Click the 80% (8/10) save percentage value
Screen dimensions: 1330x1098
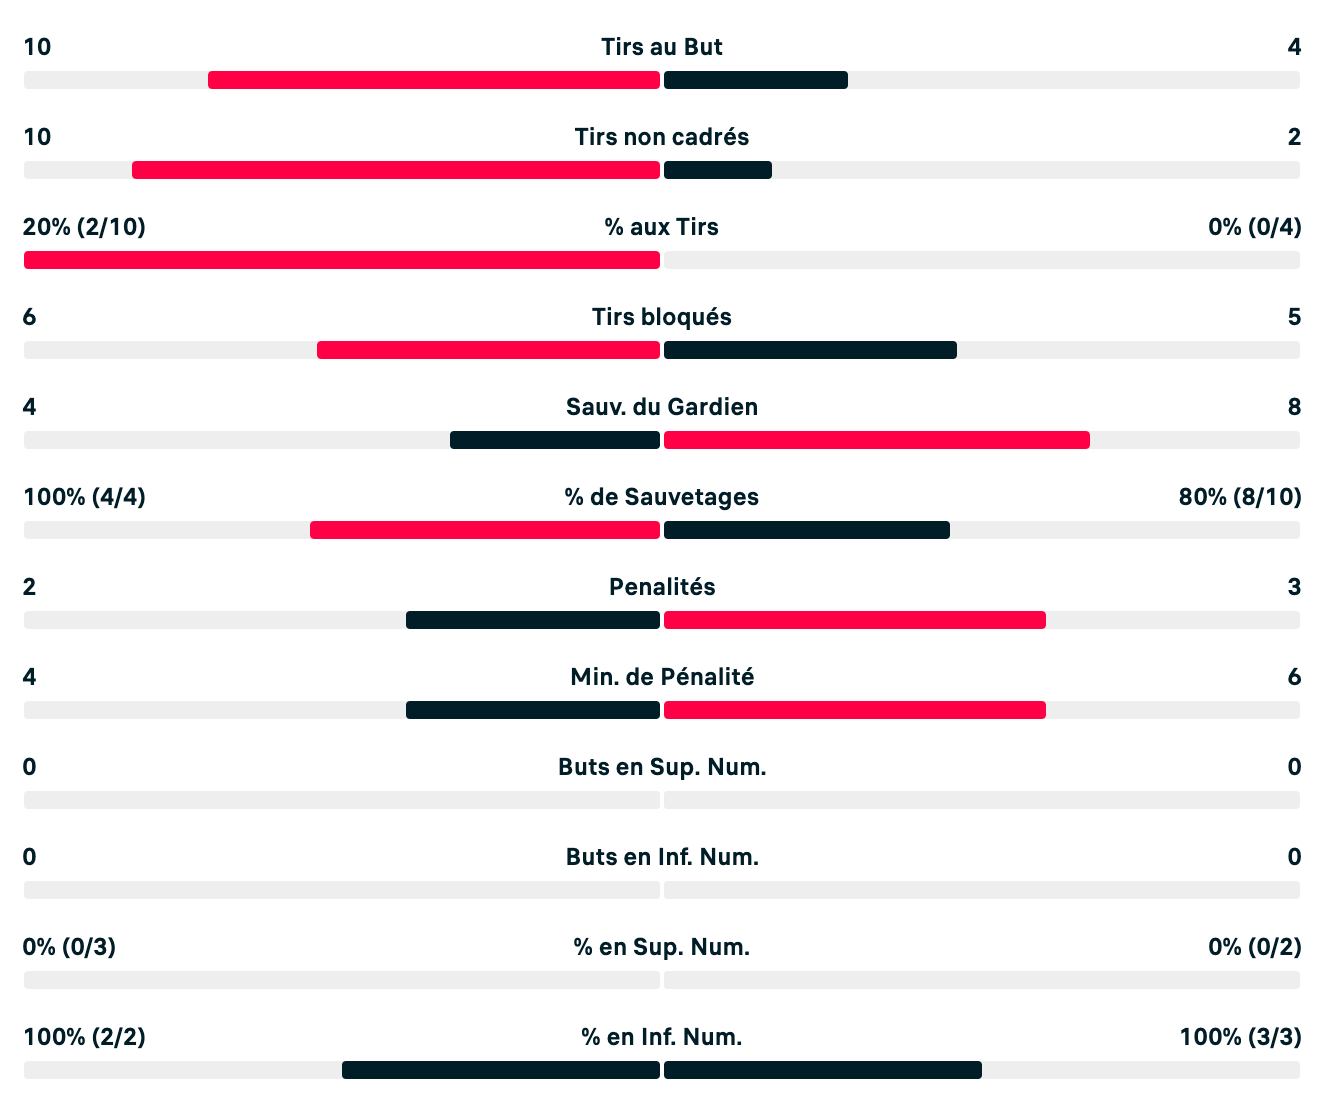[x=1240, y=497]
